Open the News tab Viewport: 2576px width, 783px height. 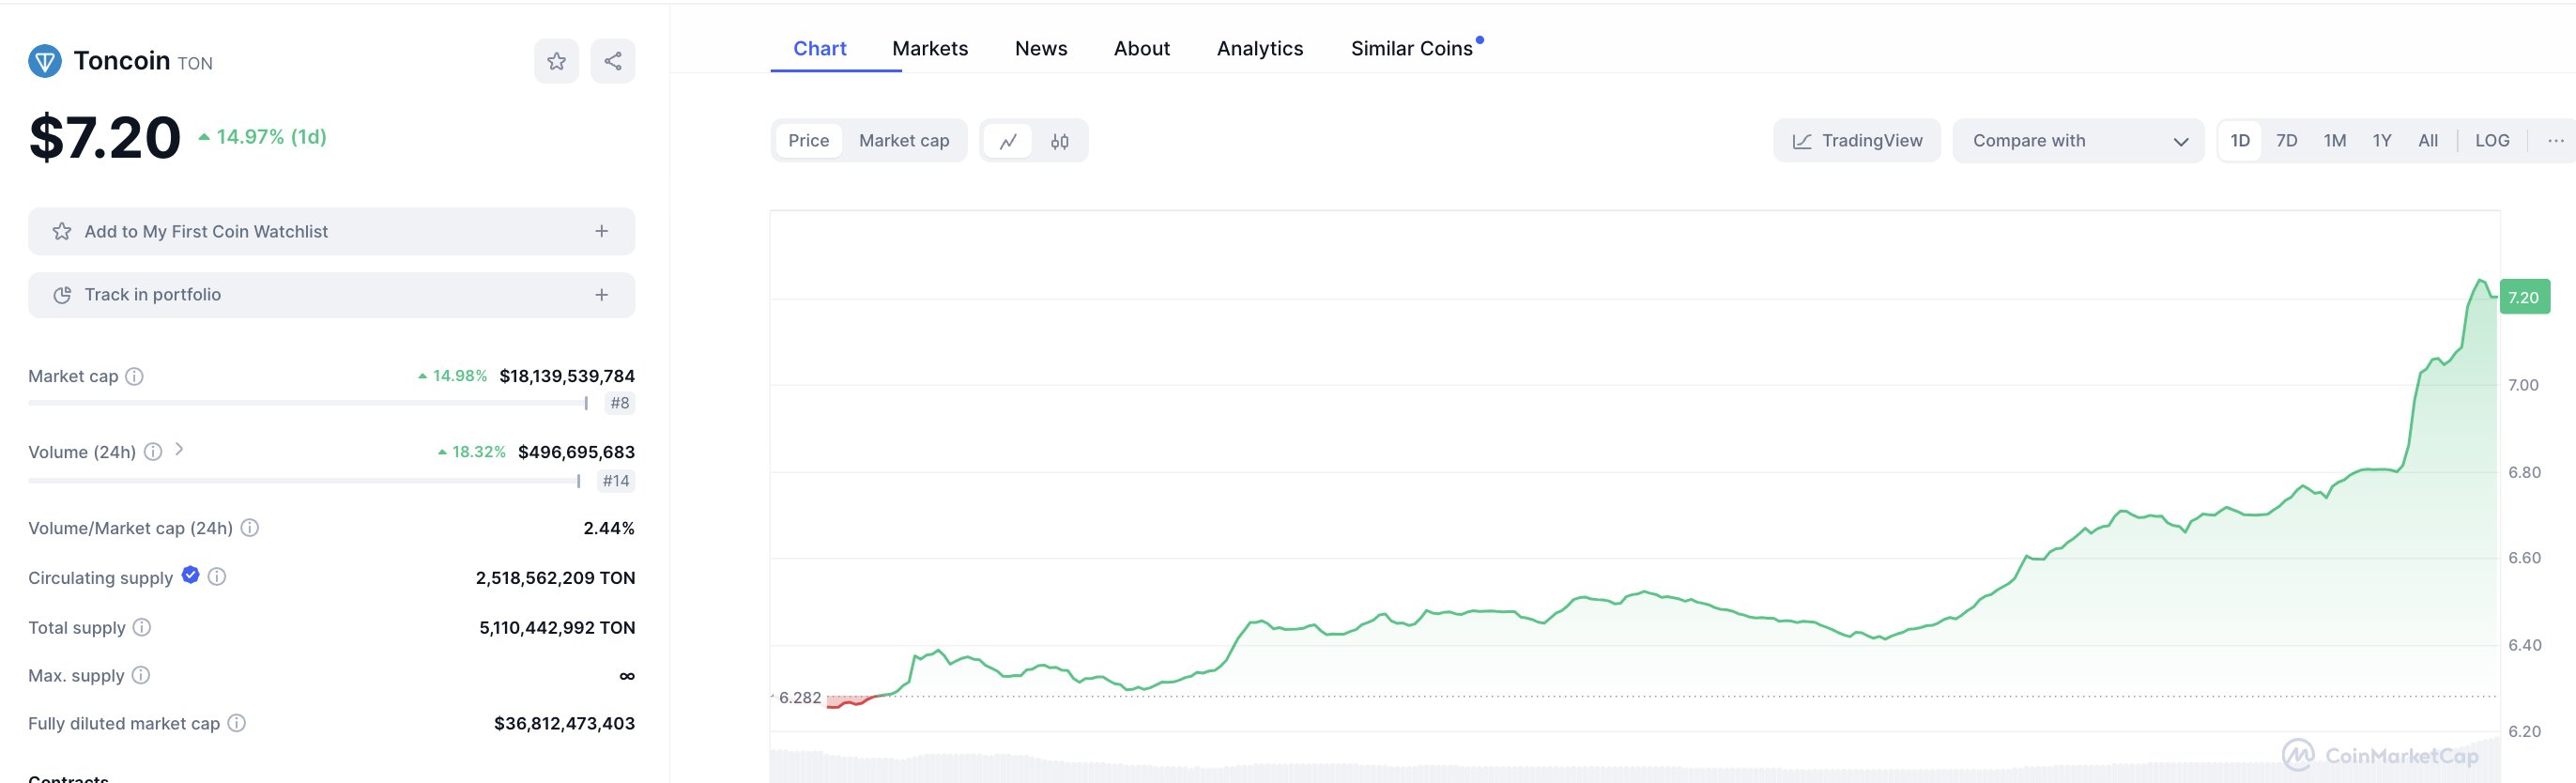(x=1041, y=48)
